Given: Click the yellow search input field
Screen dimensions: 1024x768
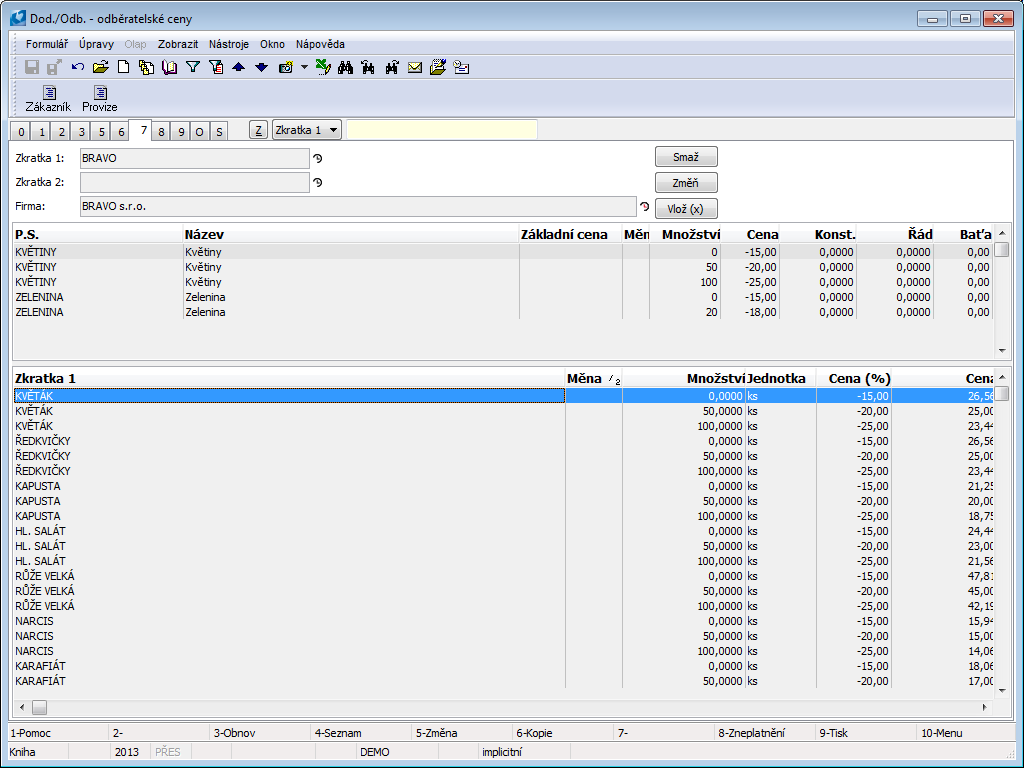Looking at the screenshot, I should pos(441,130).
